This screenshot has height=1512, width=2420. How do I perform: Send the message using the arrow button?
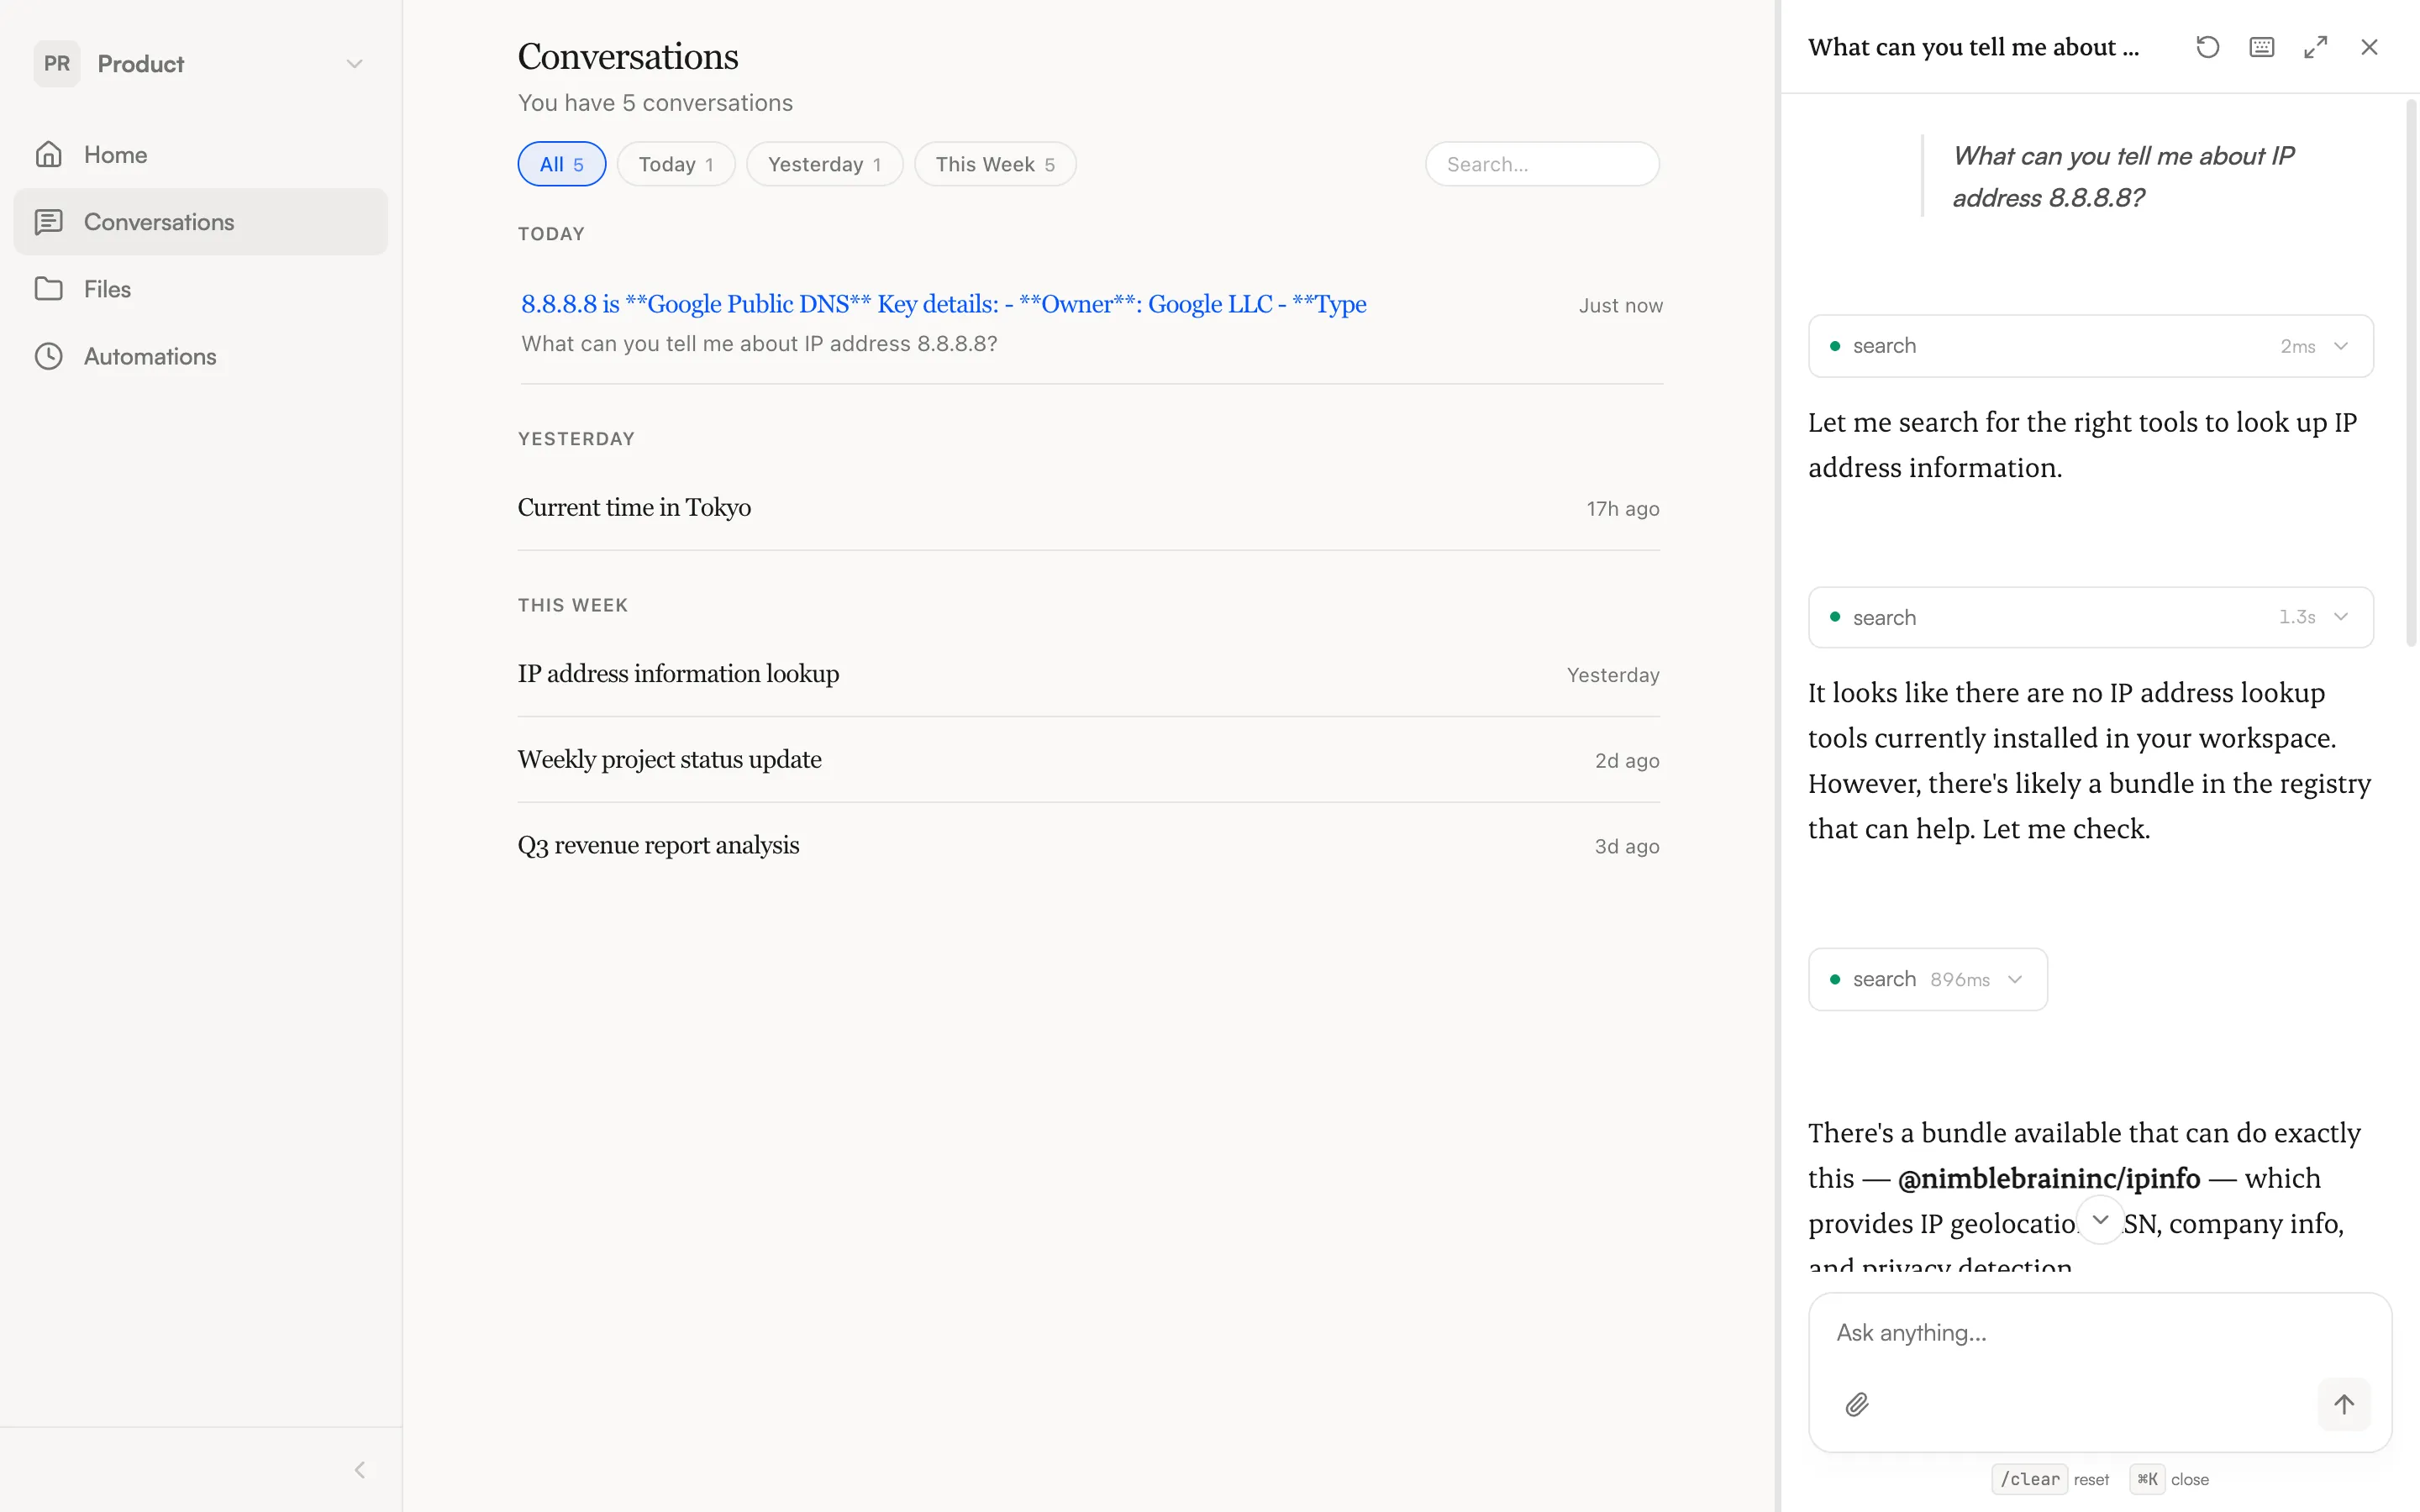(2343, 1404)
